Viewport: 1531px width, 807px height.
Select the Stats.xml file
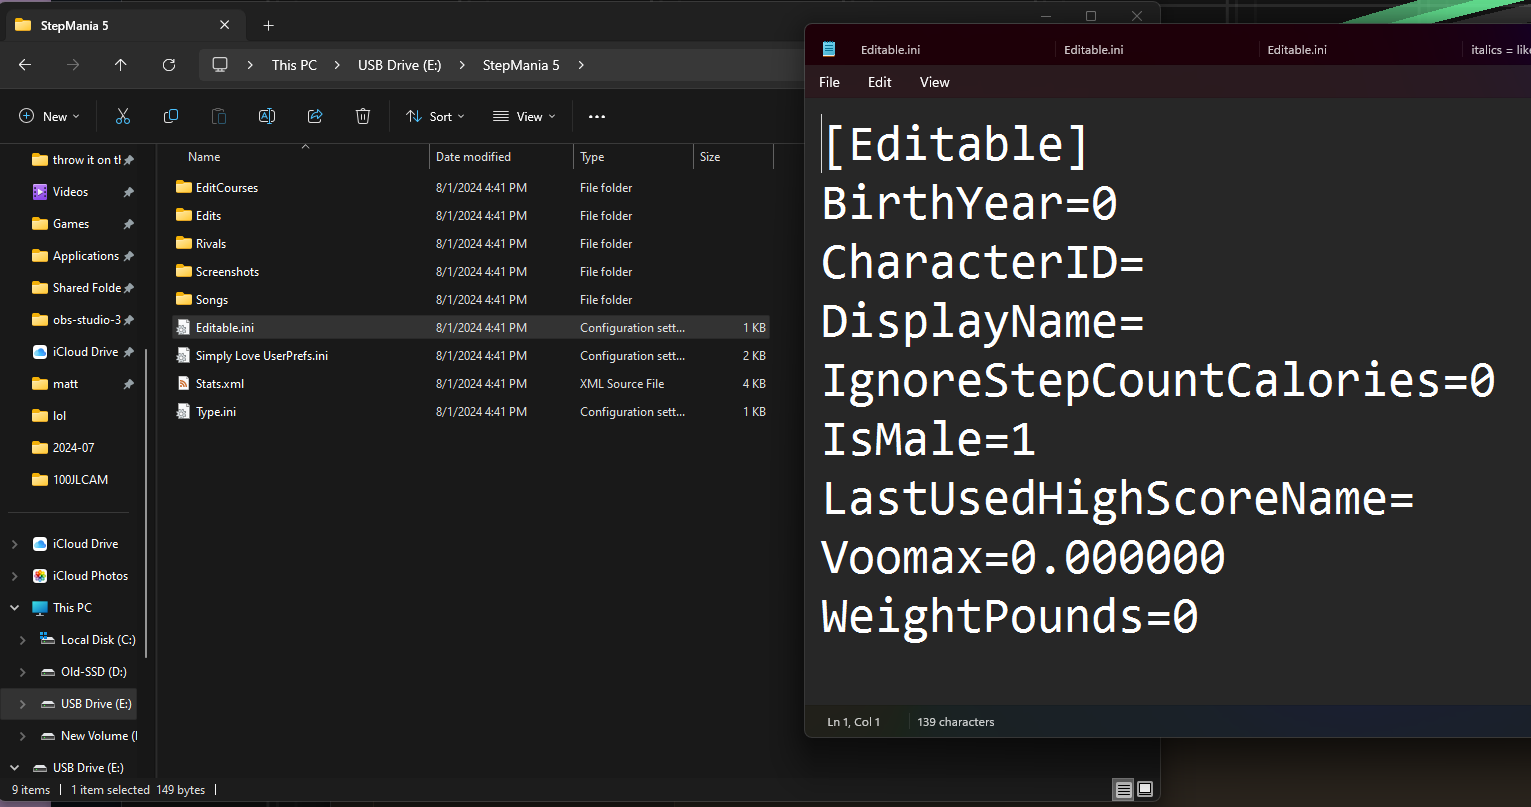point(219,384)
